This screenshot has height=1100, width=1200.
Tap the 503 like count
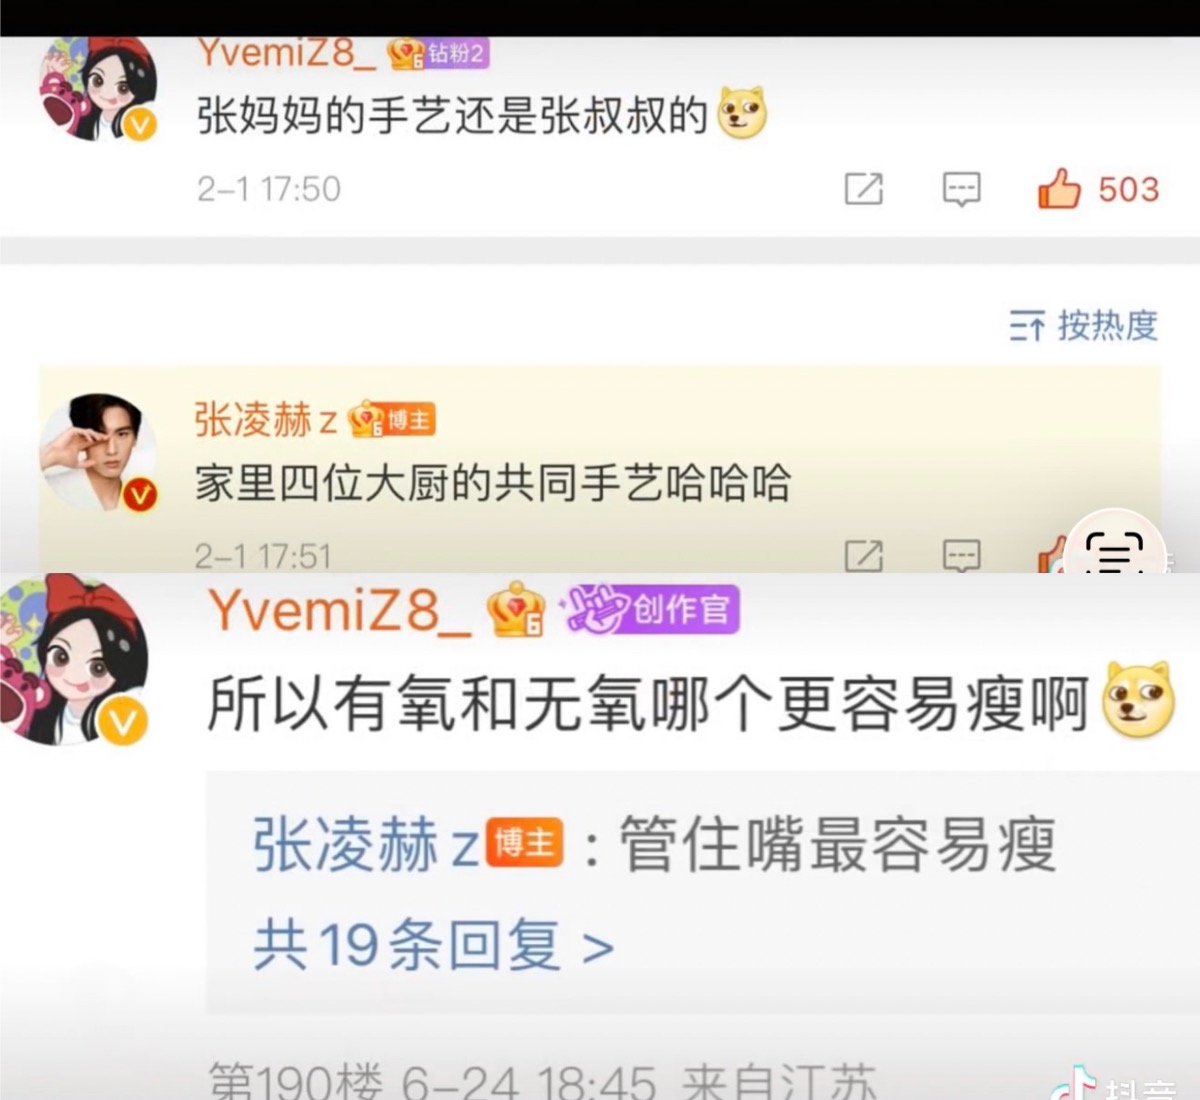pyautogui.click(x=1129, y=189)
